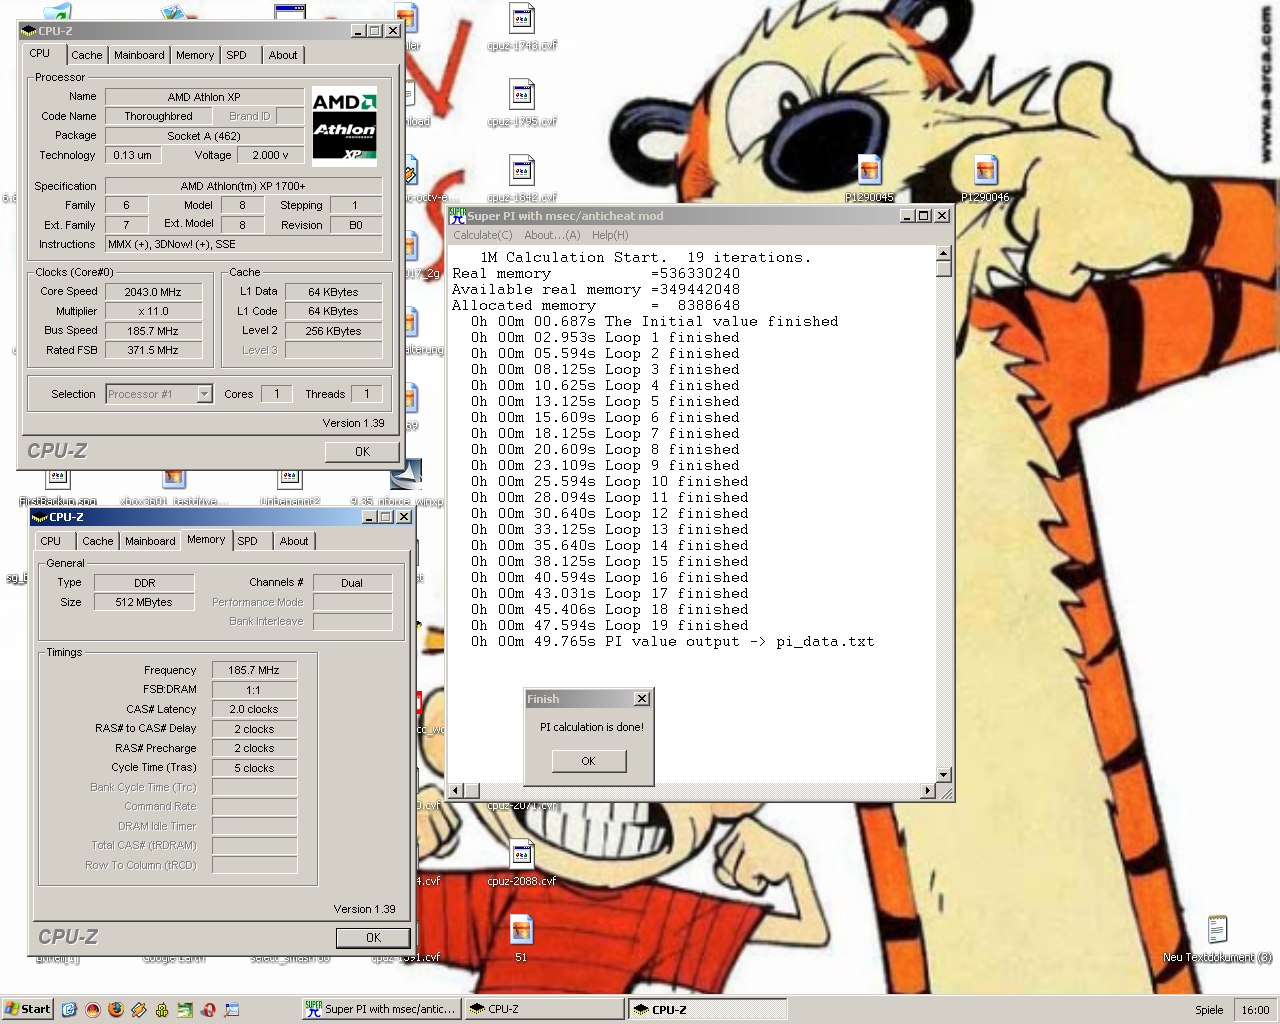
Task: Click the Voltage value 2.000 v
Action: click(270, 155)
